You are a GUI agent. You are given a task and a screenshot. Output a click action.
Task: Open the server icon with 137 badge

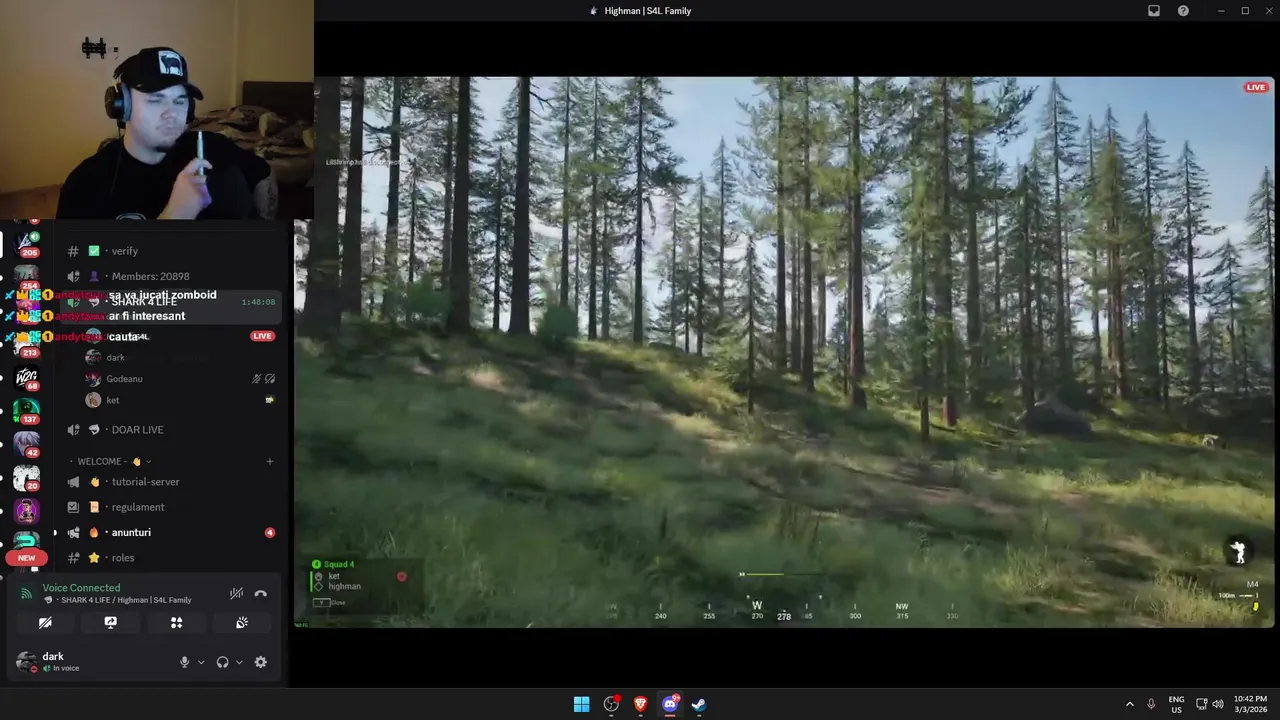27,410
